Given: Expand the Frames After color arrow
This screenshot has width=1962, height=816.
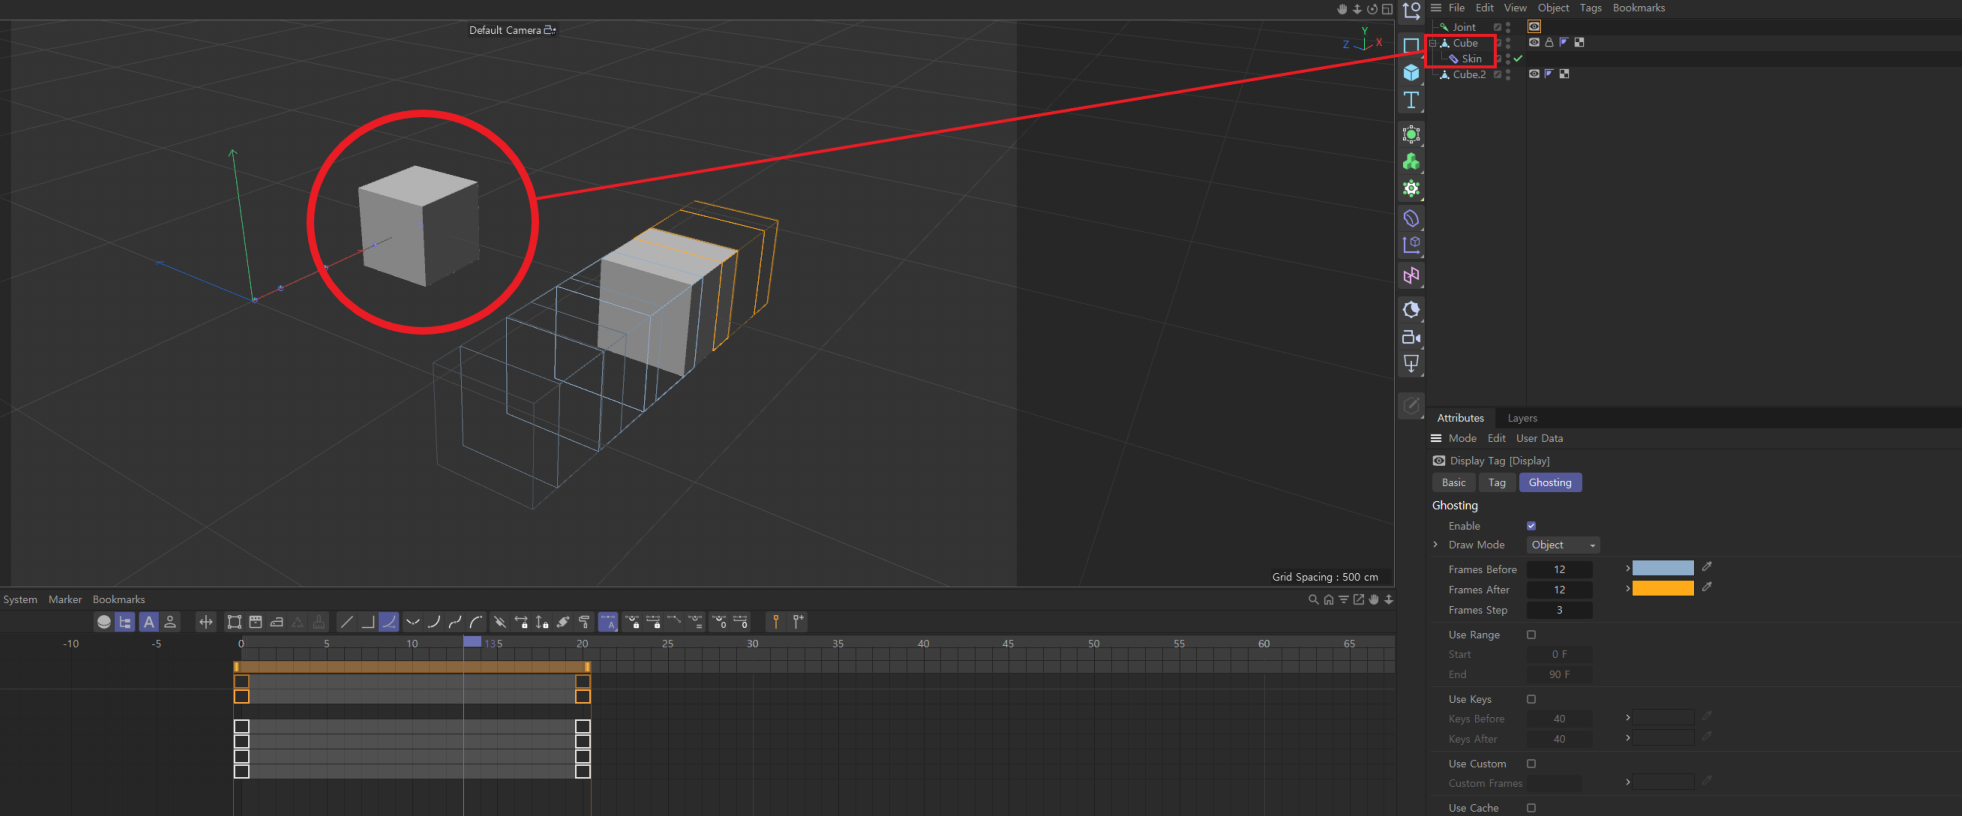Looking at the screenshot, I should point(1628,588).
